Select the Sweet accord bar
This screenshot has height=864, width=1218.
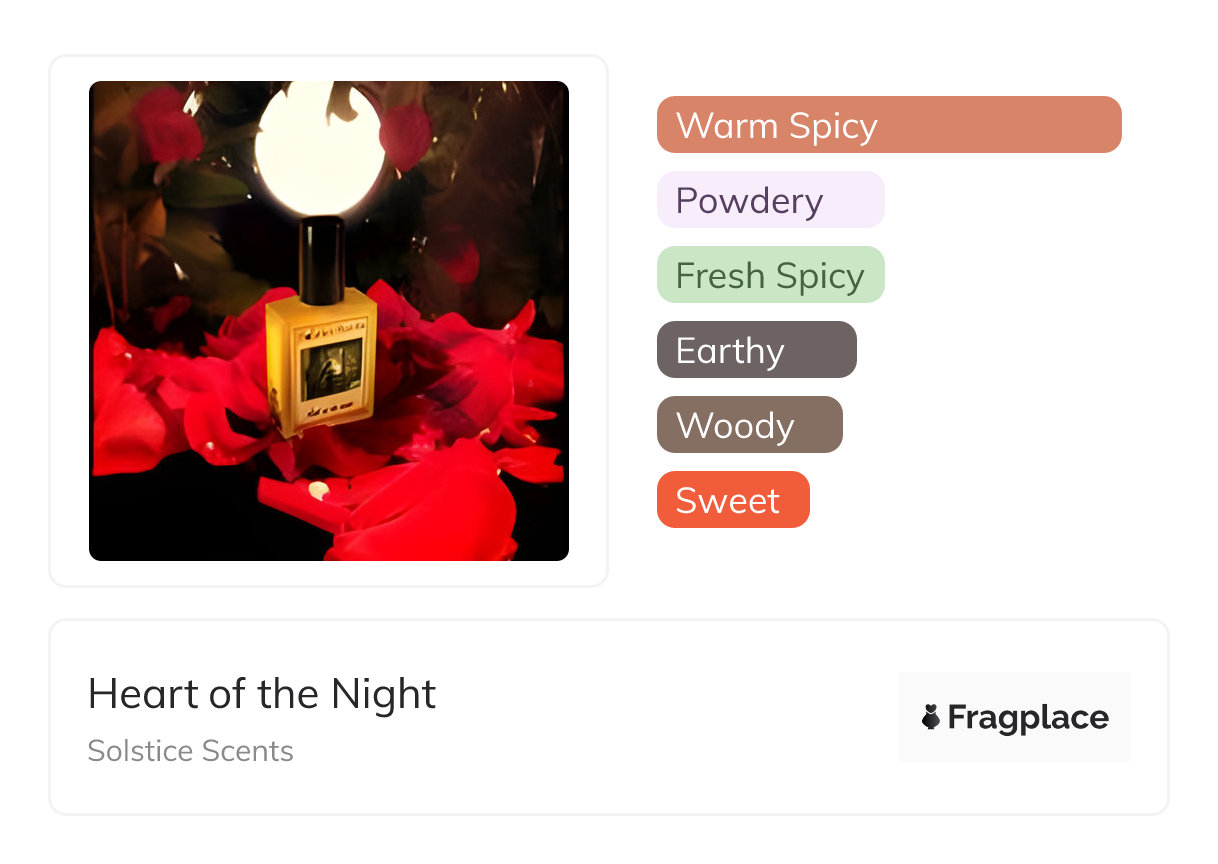(x=732, y=500)
